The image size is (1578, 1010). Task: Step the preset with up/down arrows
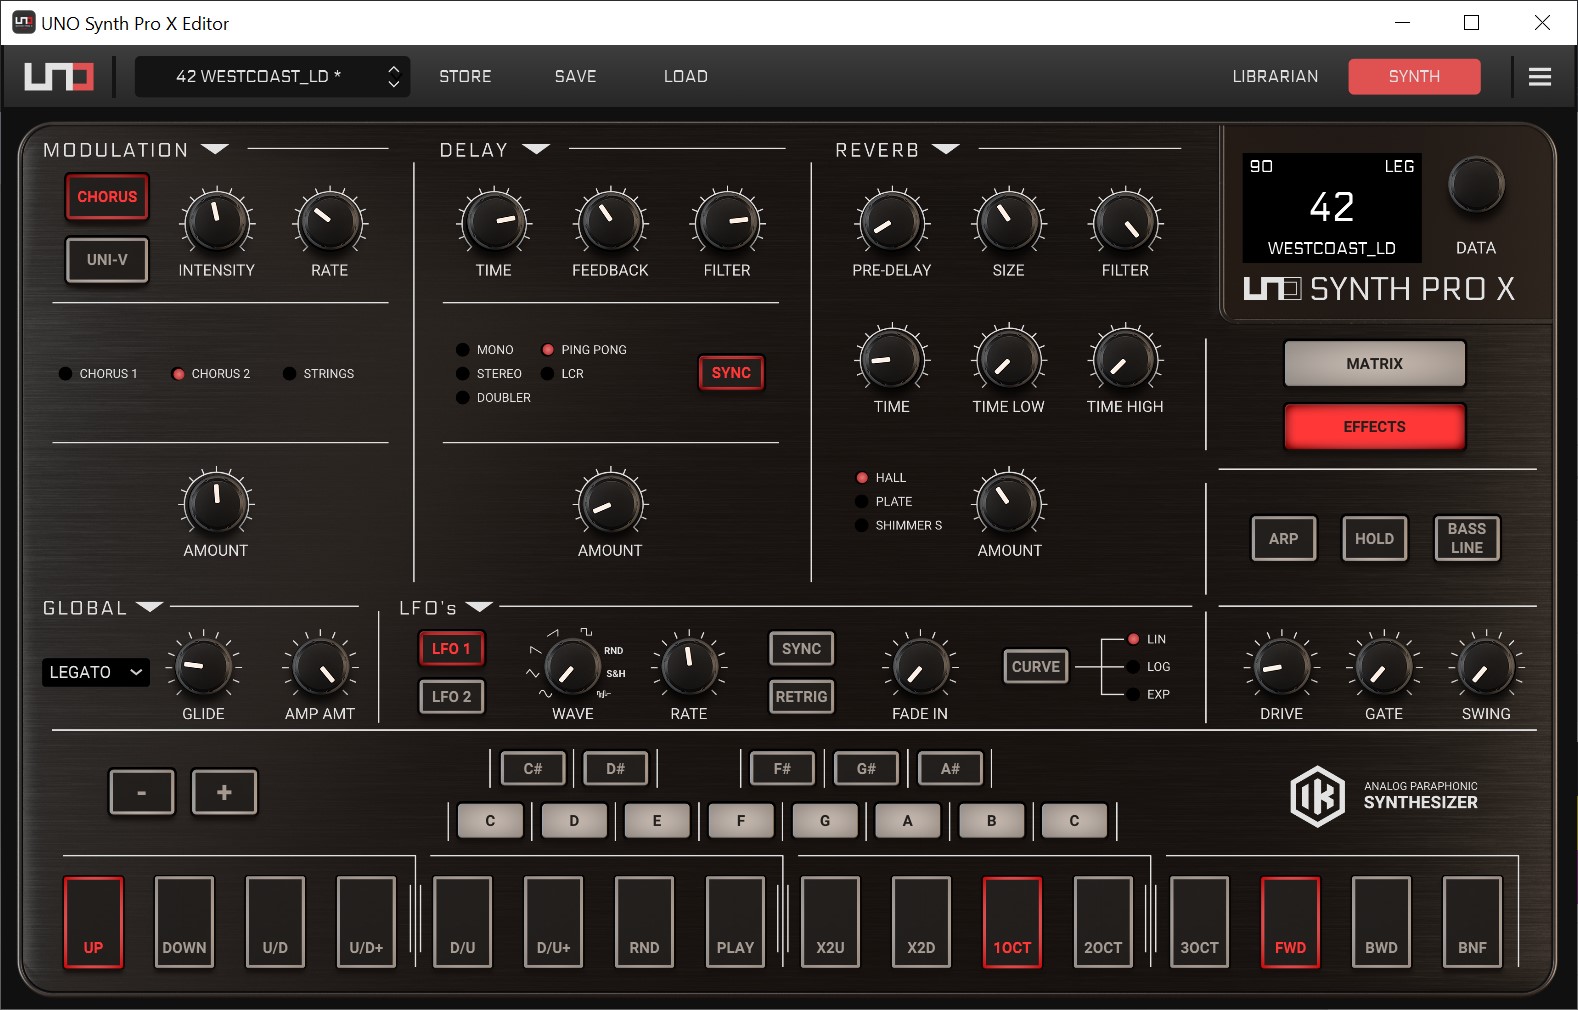point(394,76)
